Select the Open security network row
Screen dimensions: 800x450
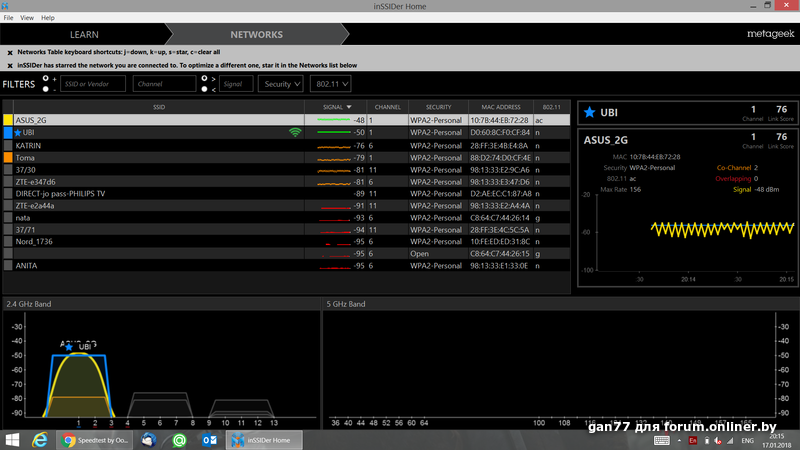tap(286, 254)
